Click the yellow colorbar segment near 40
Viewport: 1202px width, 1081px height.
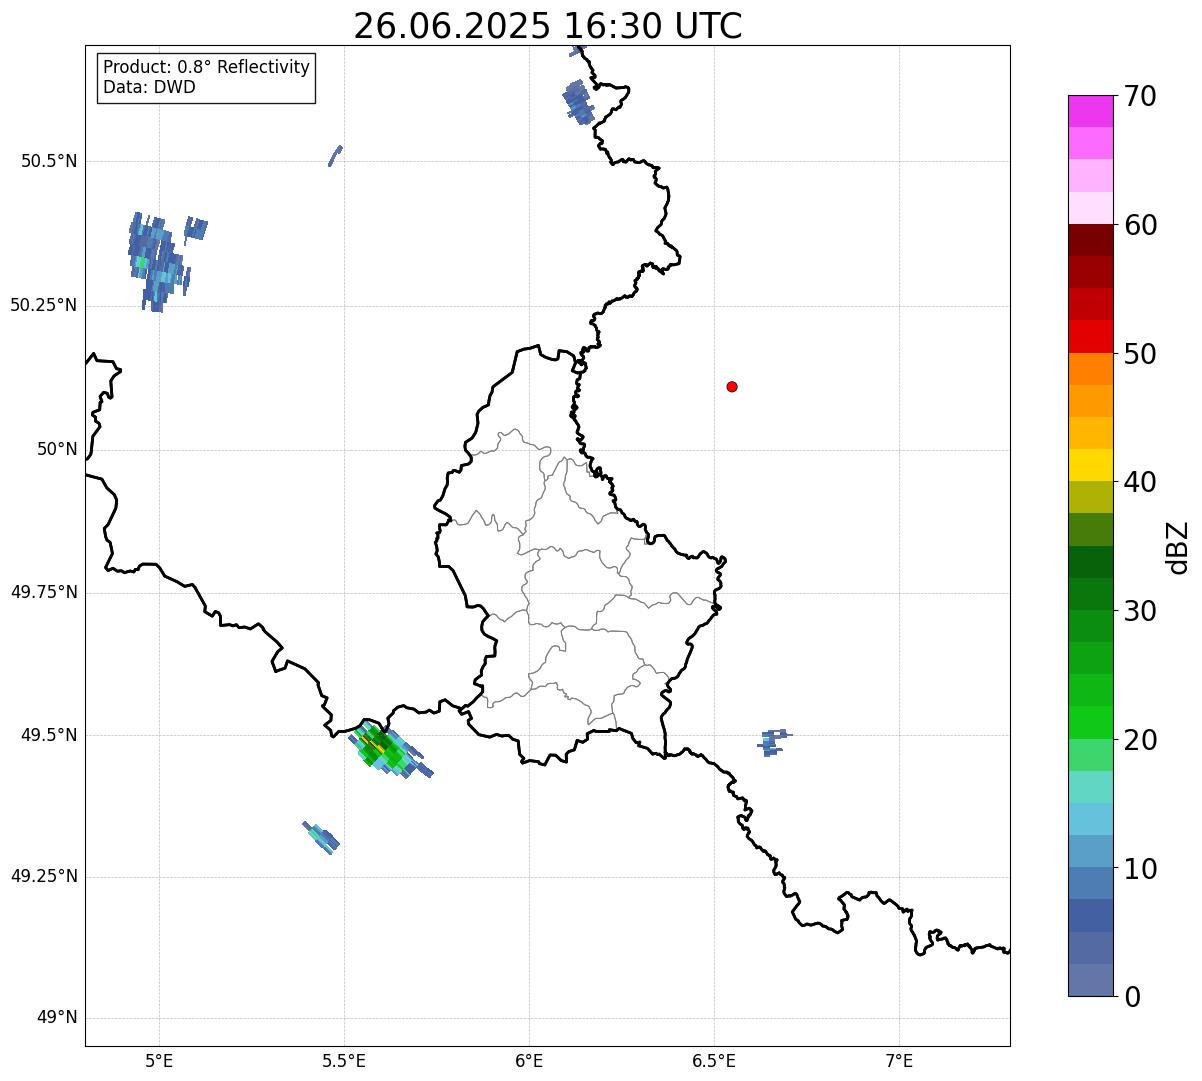tap(1090, 466)
